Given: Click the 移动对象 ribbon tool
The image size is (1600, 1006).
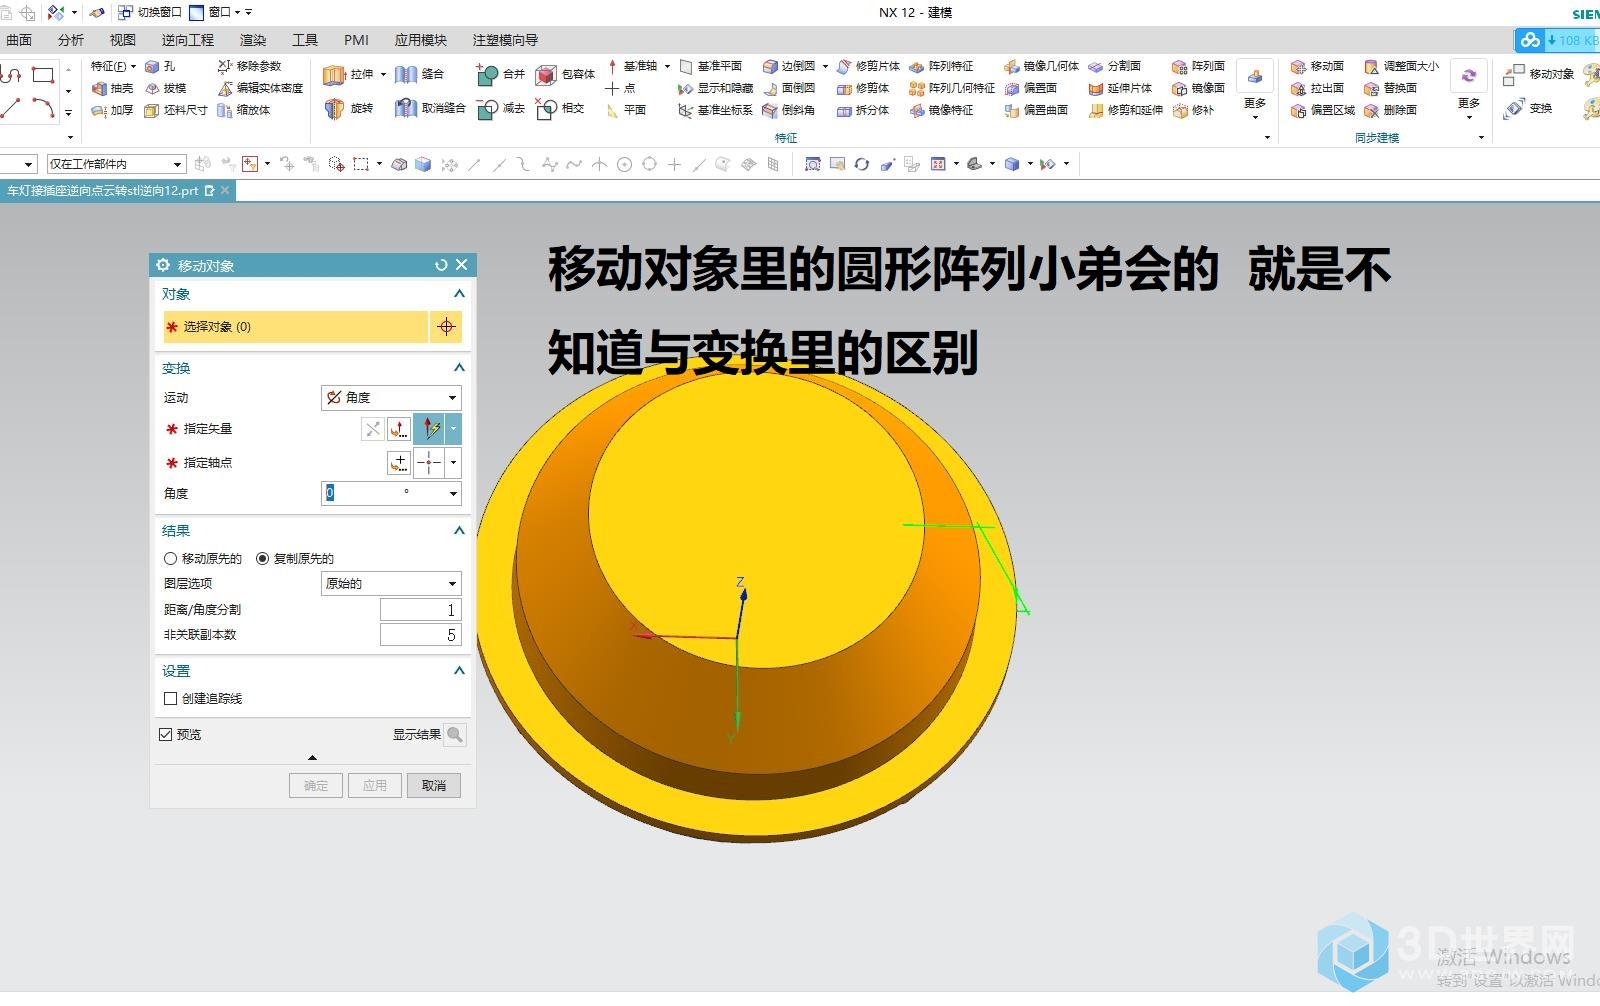Looking at the screenshot, I should click(1539, 74).
